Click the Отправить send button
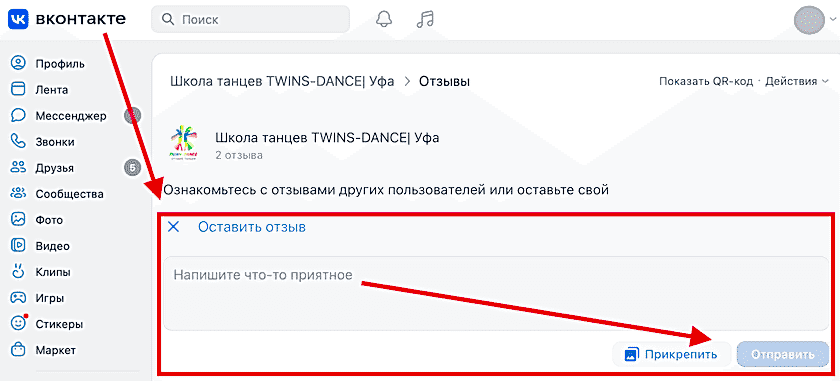This screenshot has width=840, height=381. coord(783,354)
